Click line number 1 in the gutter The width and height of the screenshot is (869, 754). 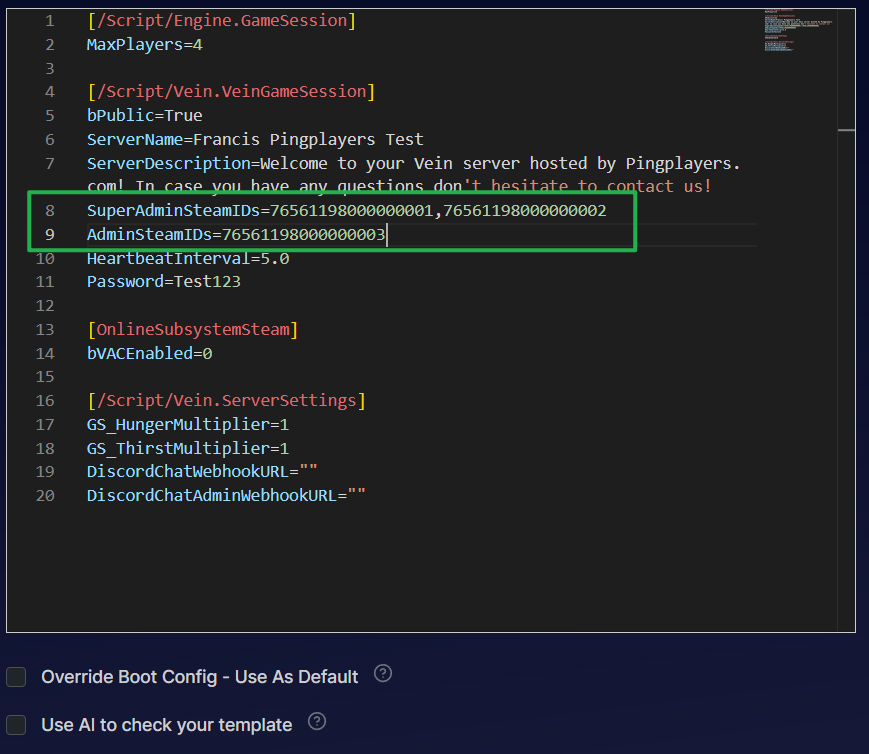[x=50, y=21]
